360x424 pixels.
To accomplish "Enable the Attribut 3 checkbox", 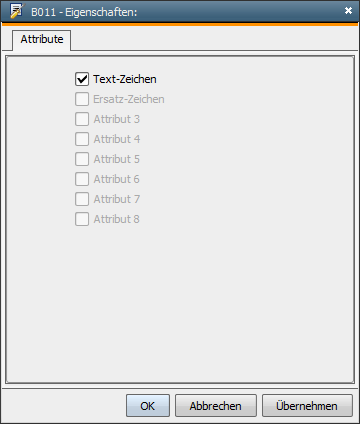I will coord(82,119).
